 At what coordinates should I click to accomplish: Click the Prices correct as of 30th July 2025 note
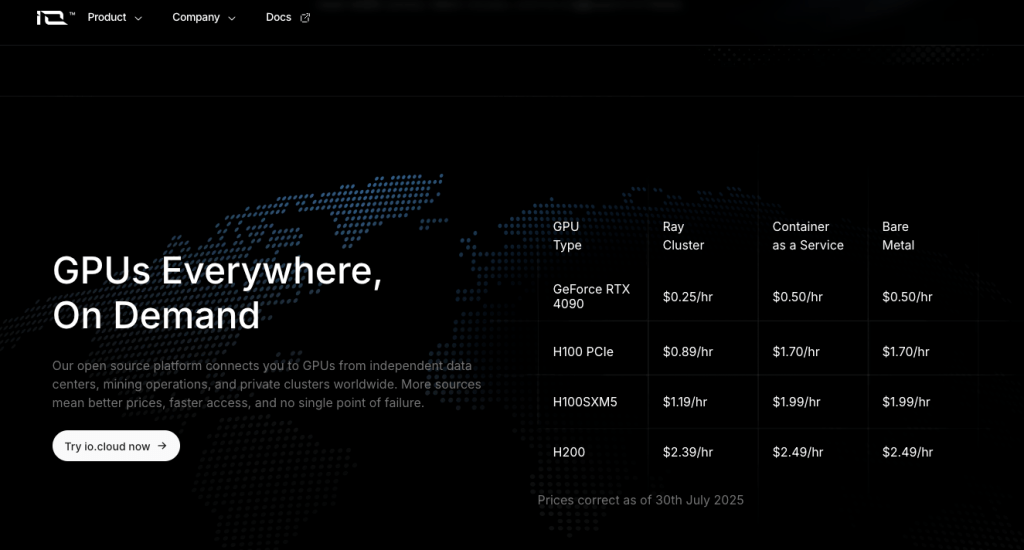pyautogui.click(x=641, y=500)
